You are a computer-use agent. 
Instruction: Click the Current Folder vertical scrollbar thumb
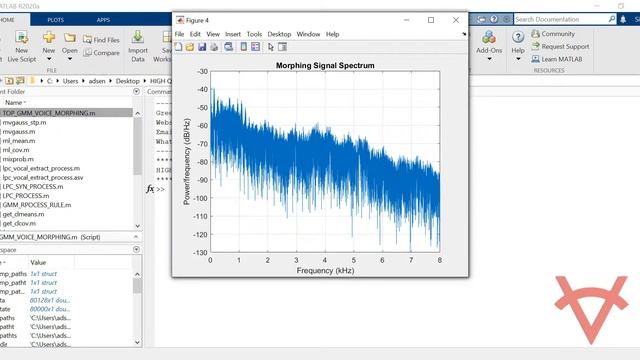[138, 146]
